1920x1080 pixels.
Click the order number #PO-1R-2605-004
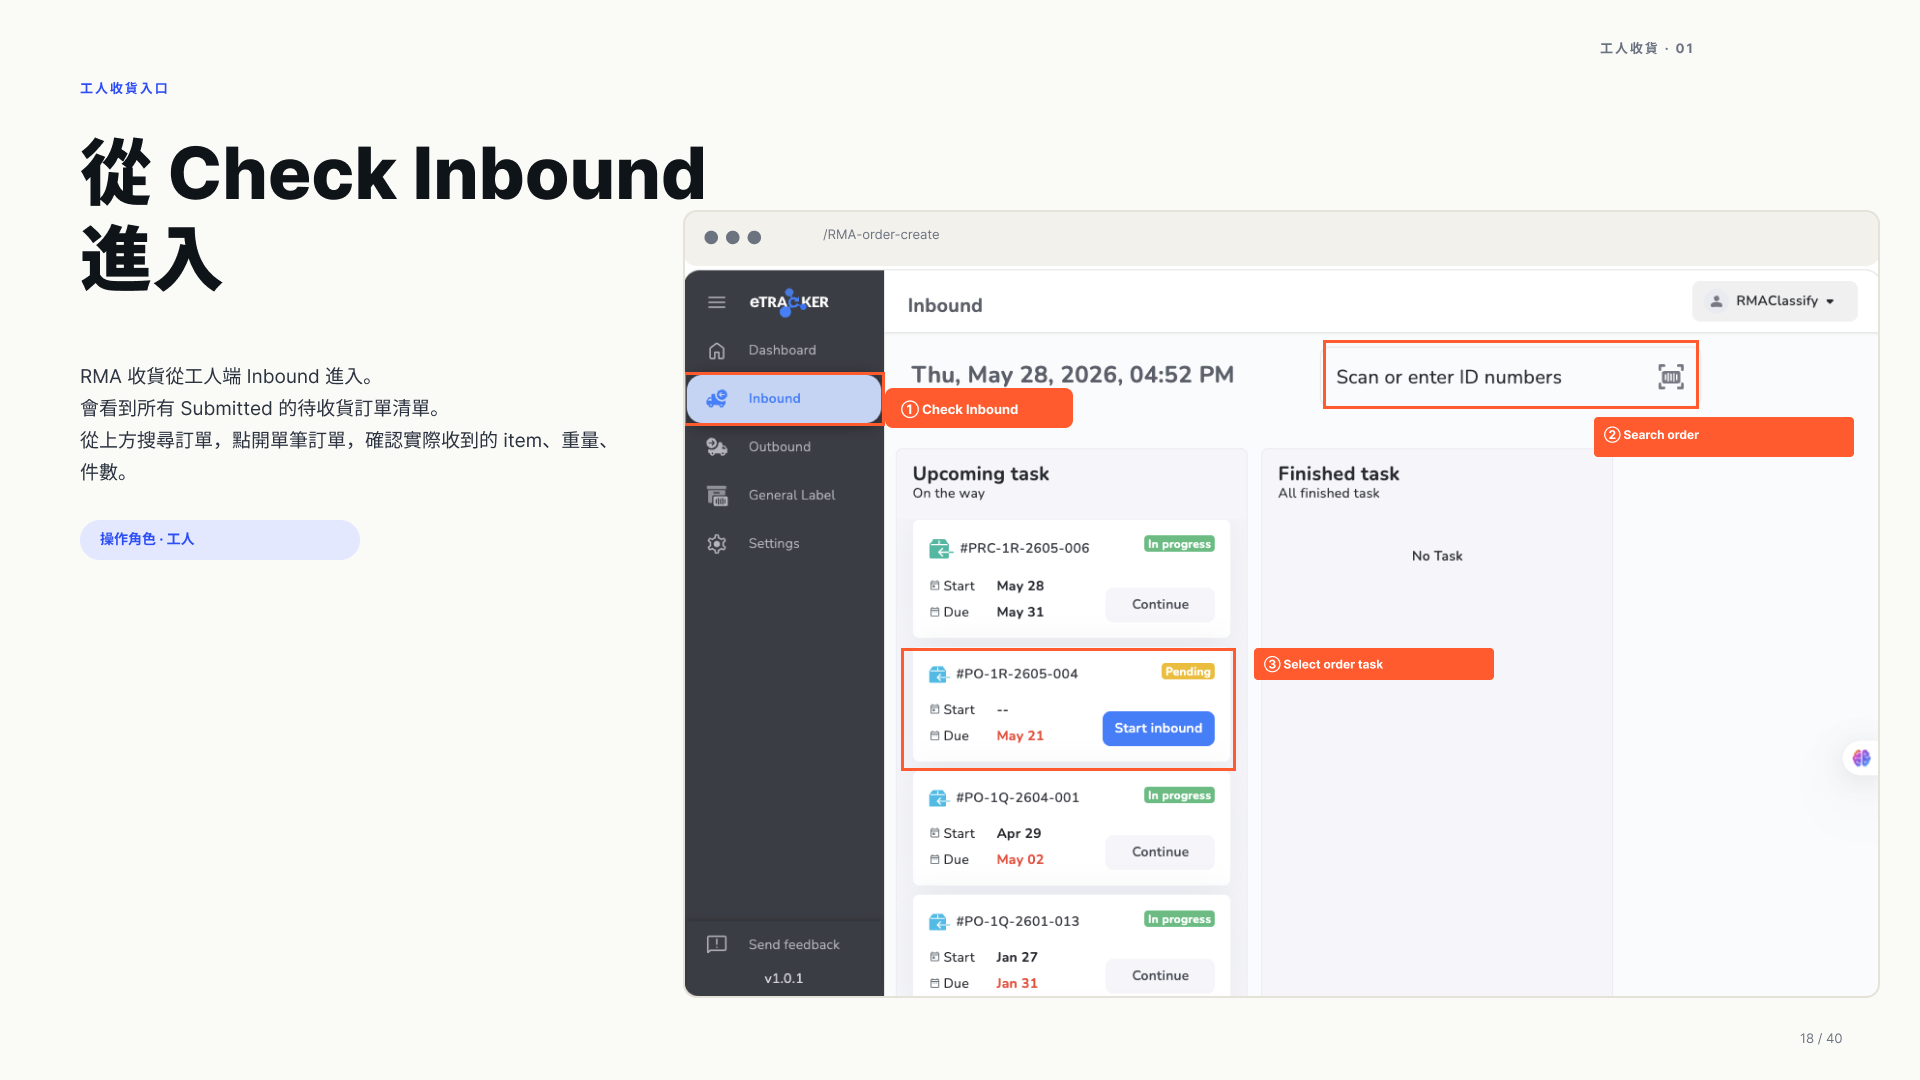coord(1017,674)
